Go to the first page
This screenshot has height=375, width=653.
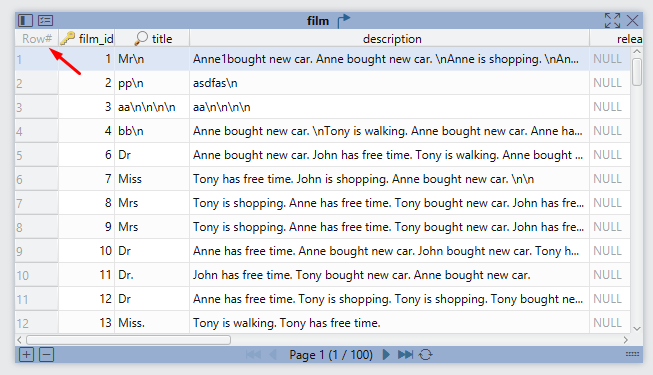[x=253, y=355]
